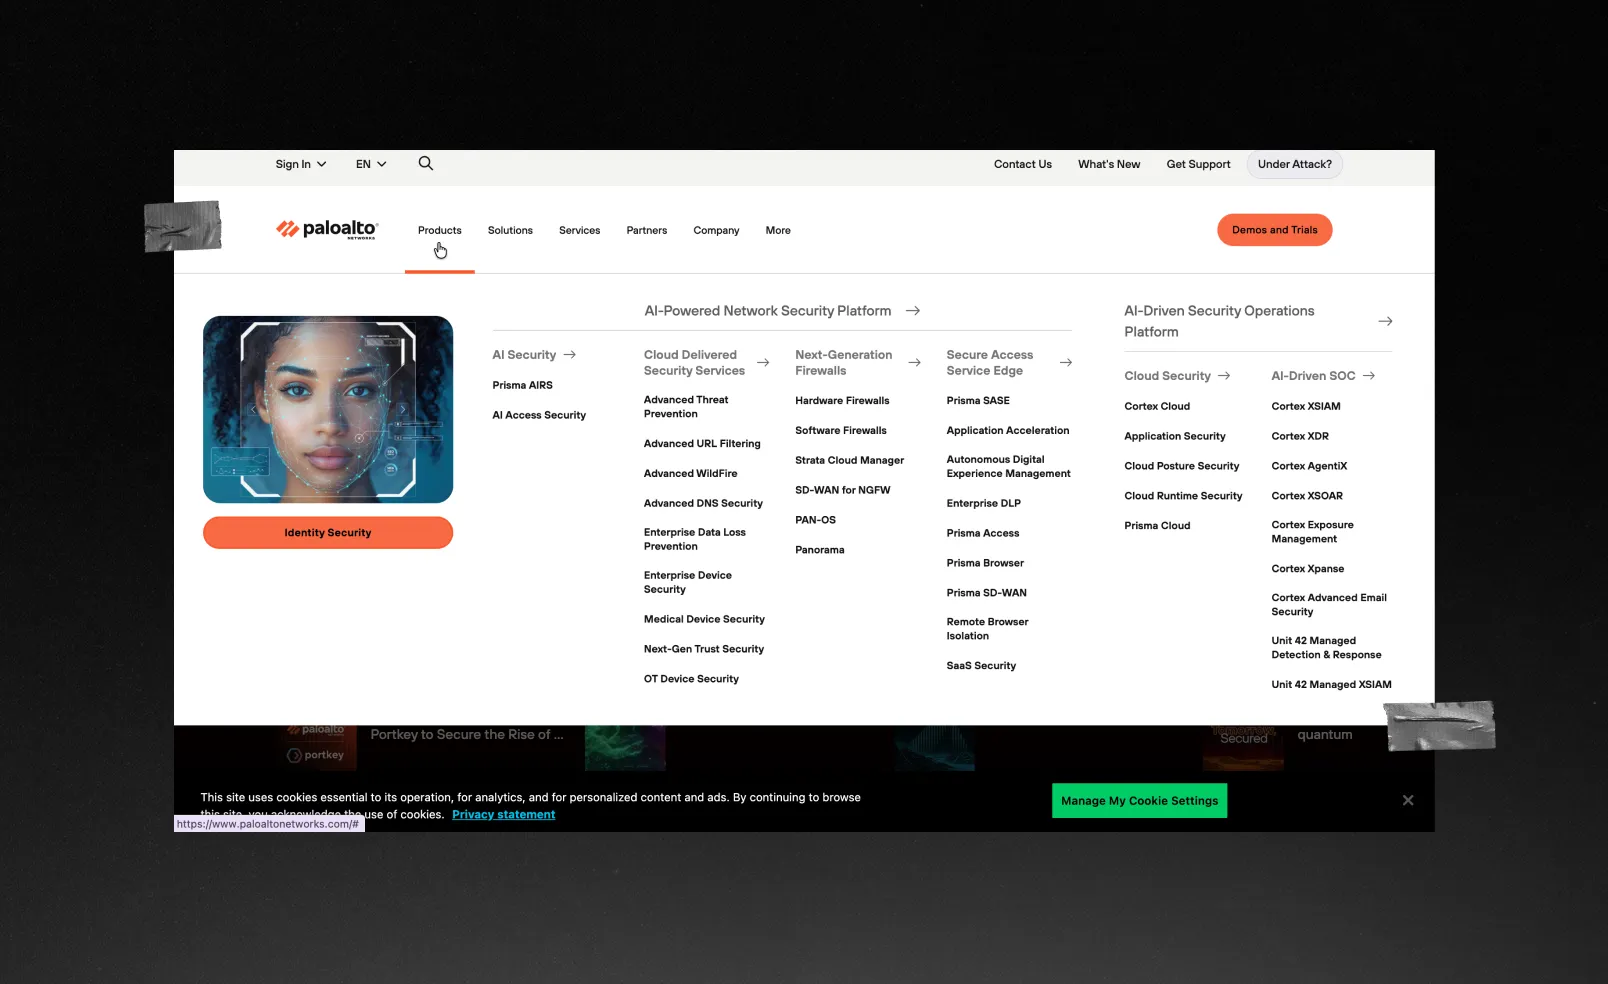1608x984 pixels.
Task: Open Enterprise DLP
Action: pos(984,504)
